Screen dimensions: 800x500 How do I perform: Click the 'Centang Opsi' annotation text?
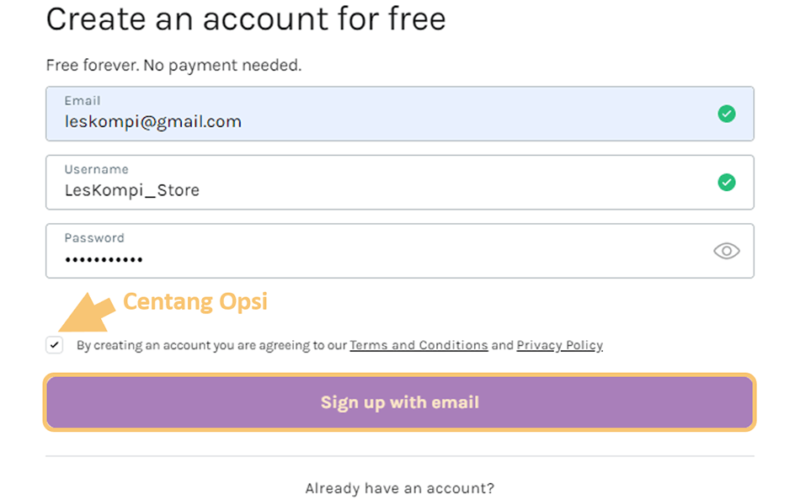[195, 302]
